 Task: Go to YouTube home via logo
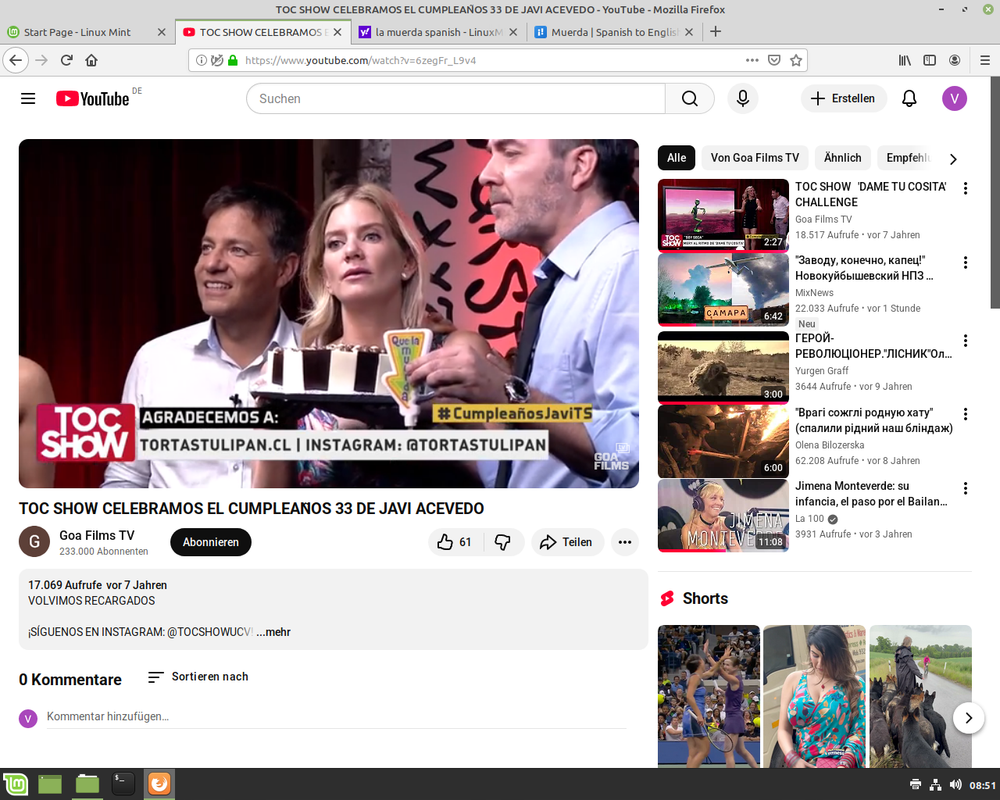[x=92, y=98]
